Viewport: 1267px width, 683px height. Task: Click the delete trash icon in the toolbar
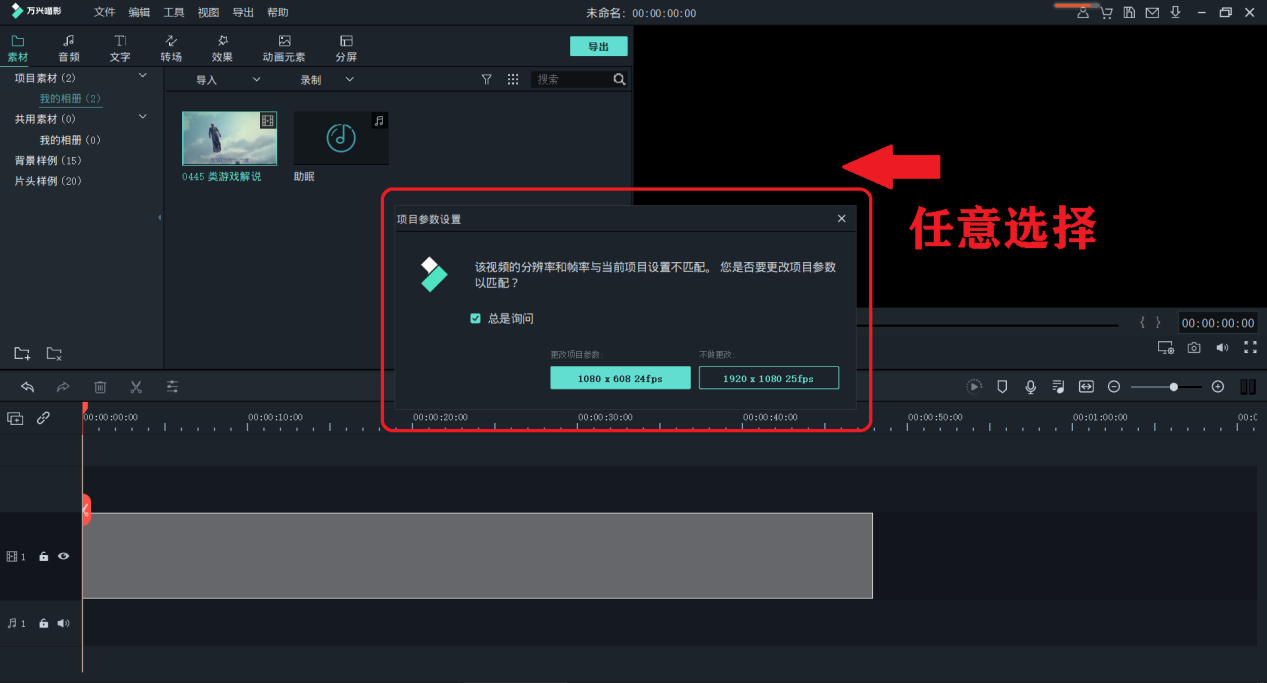(100, 387)
